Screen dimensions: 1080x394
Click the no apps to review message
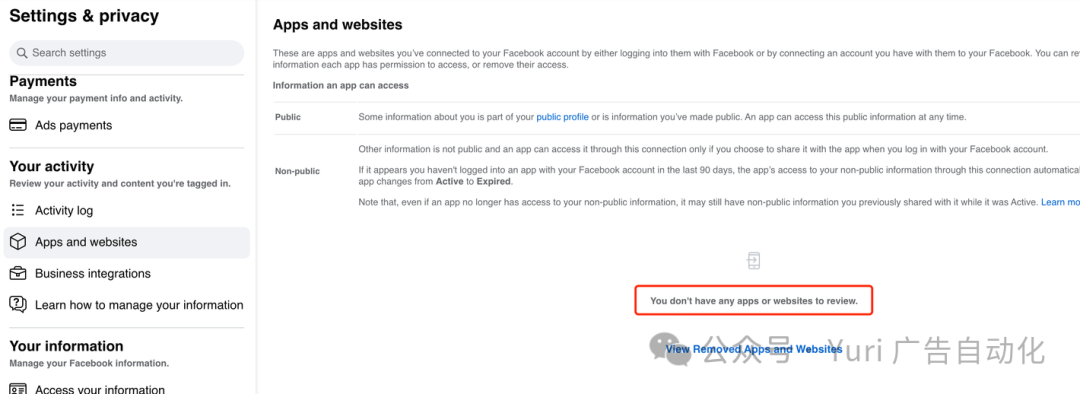tap(754, 301)
